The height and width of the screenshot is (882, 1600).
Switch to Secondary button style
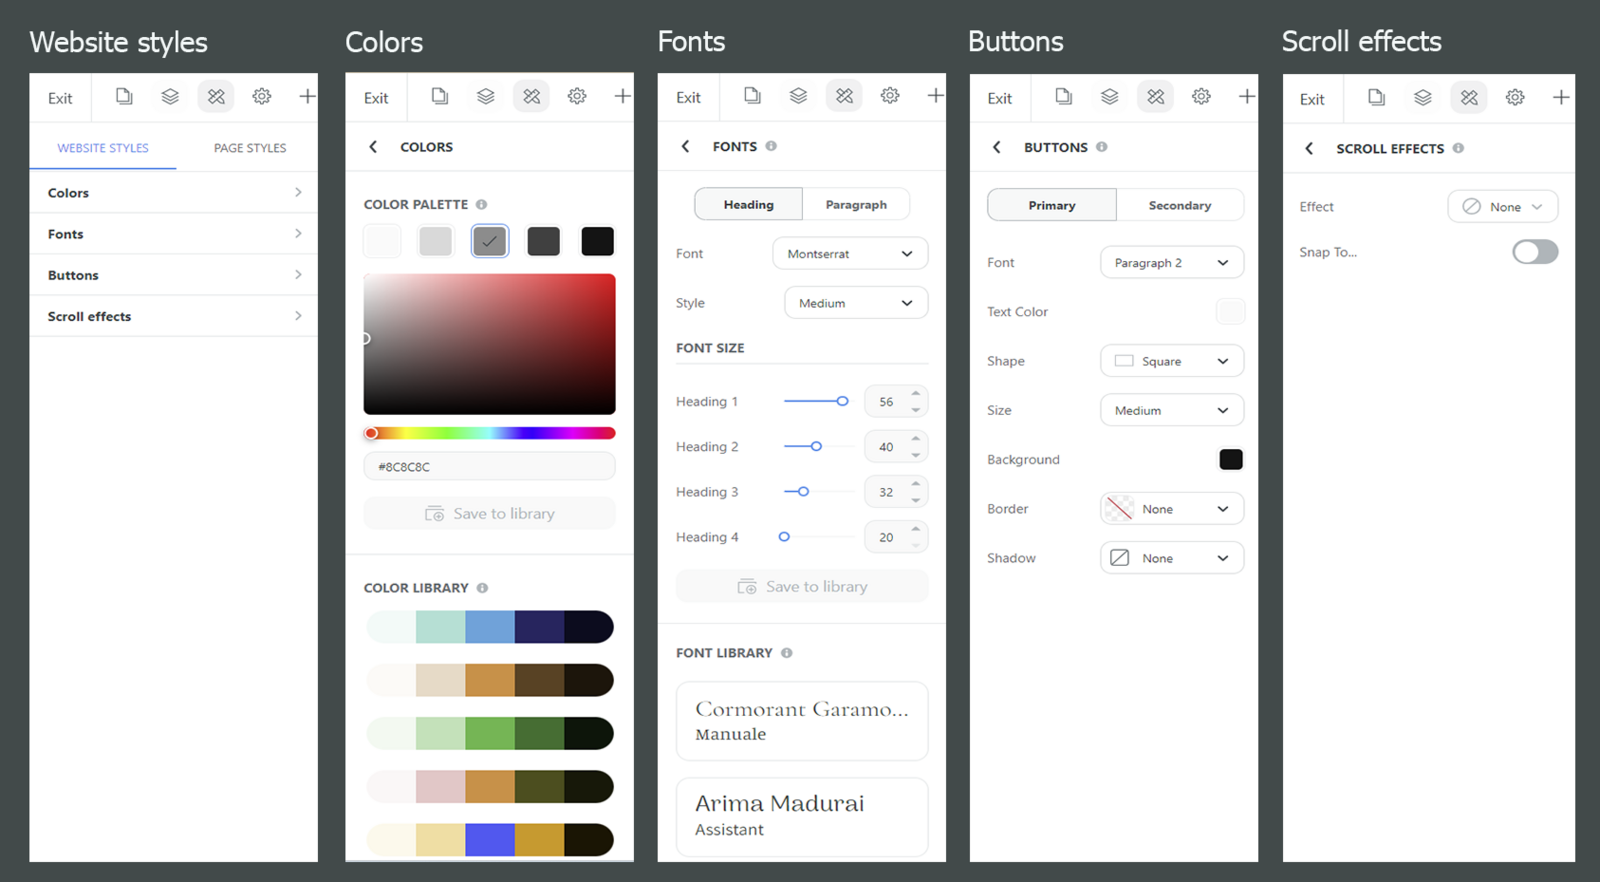coord(1179,206)
